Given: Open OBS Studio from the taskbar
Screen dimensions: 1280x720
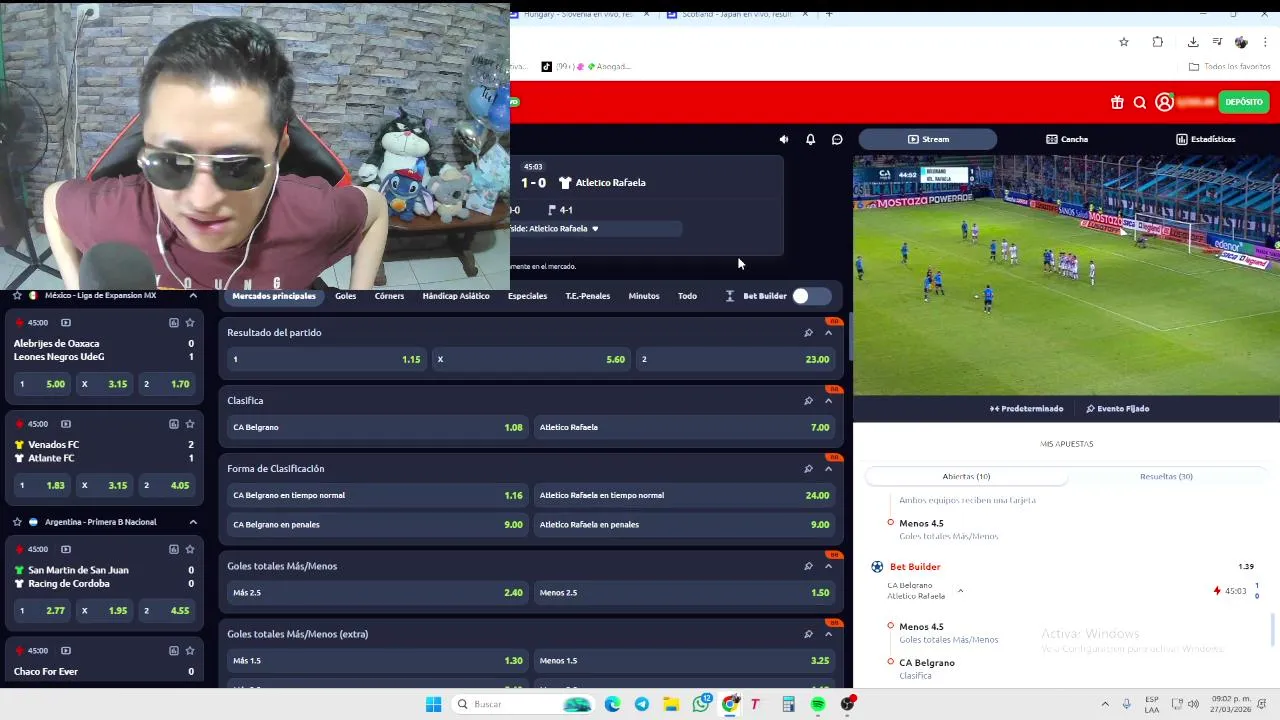Looking at the screenshot, I should pos(848,704).
